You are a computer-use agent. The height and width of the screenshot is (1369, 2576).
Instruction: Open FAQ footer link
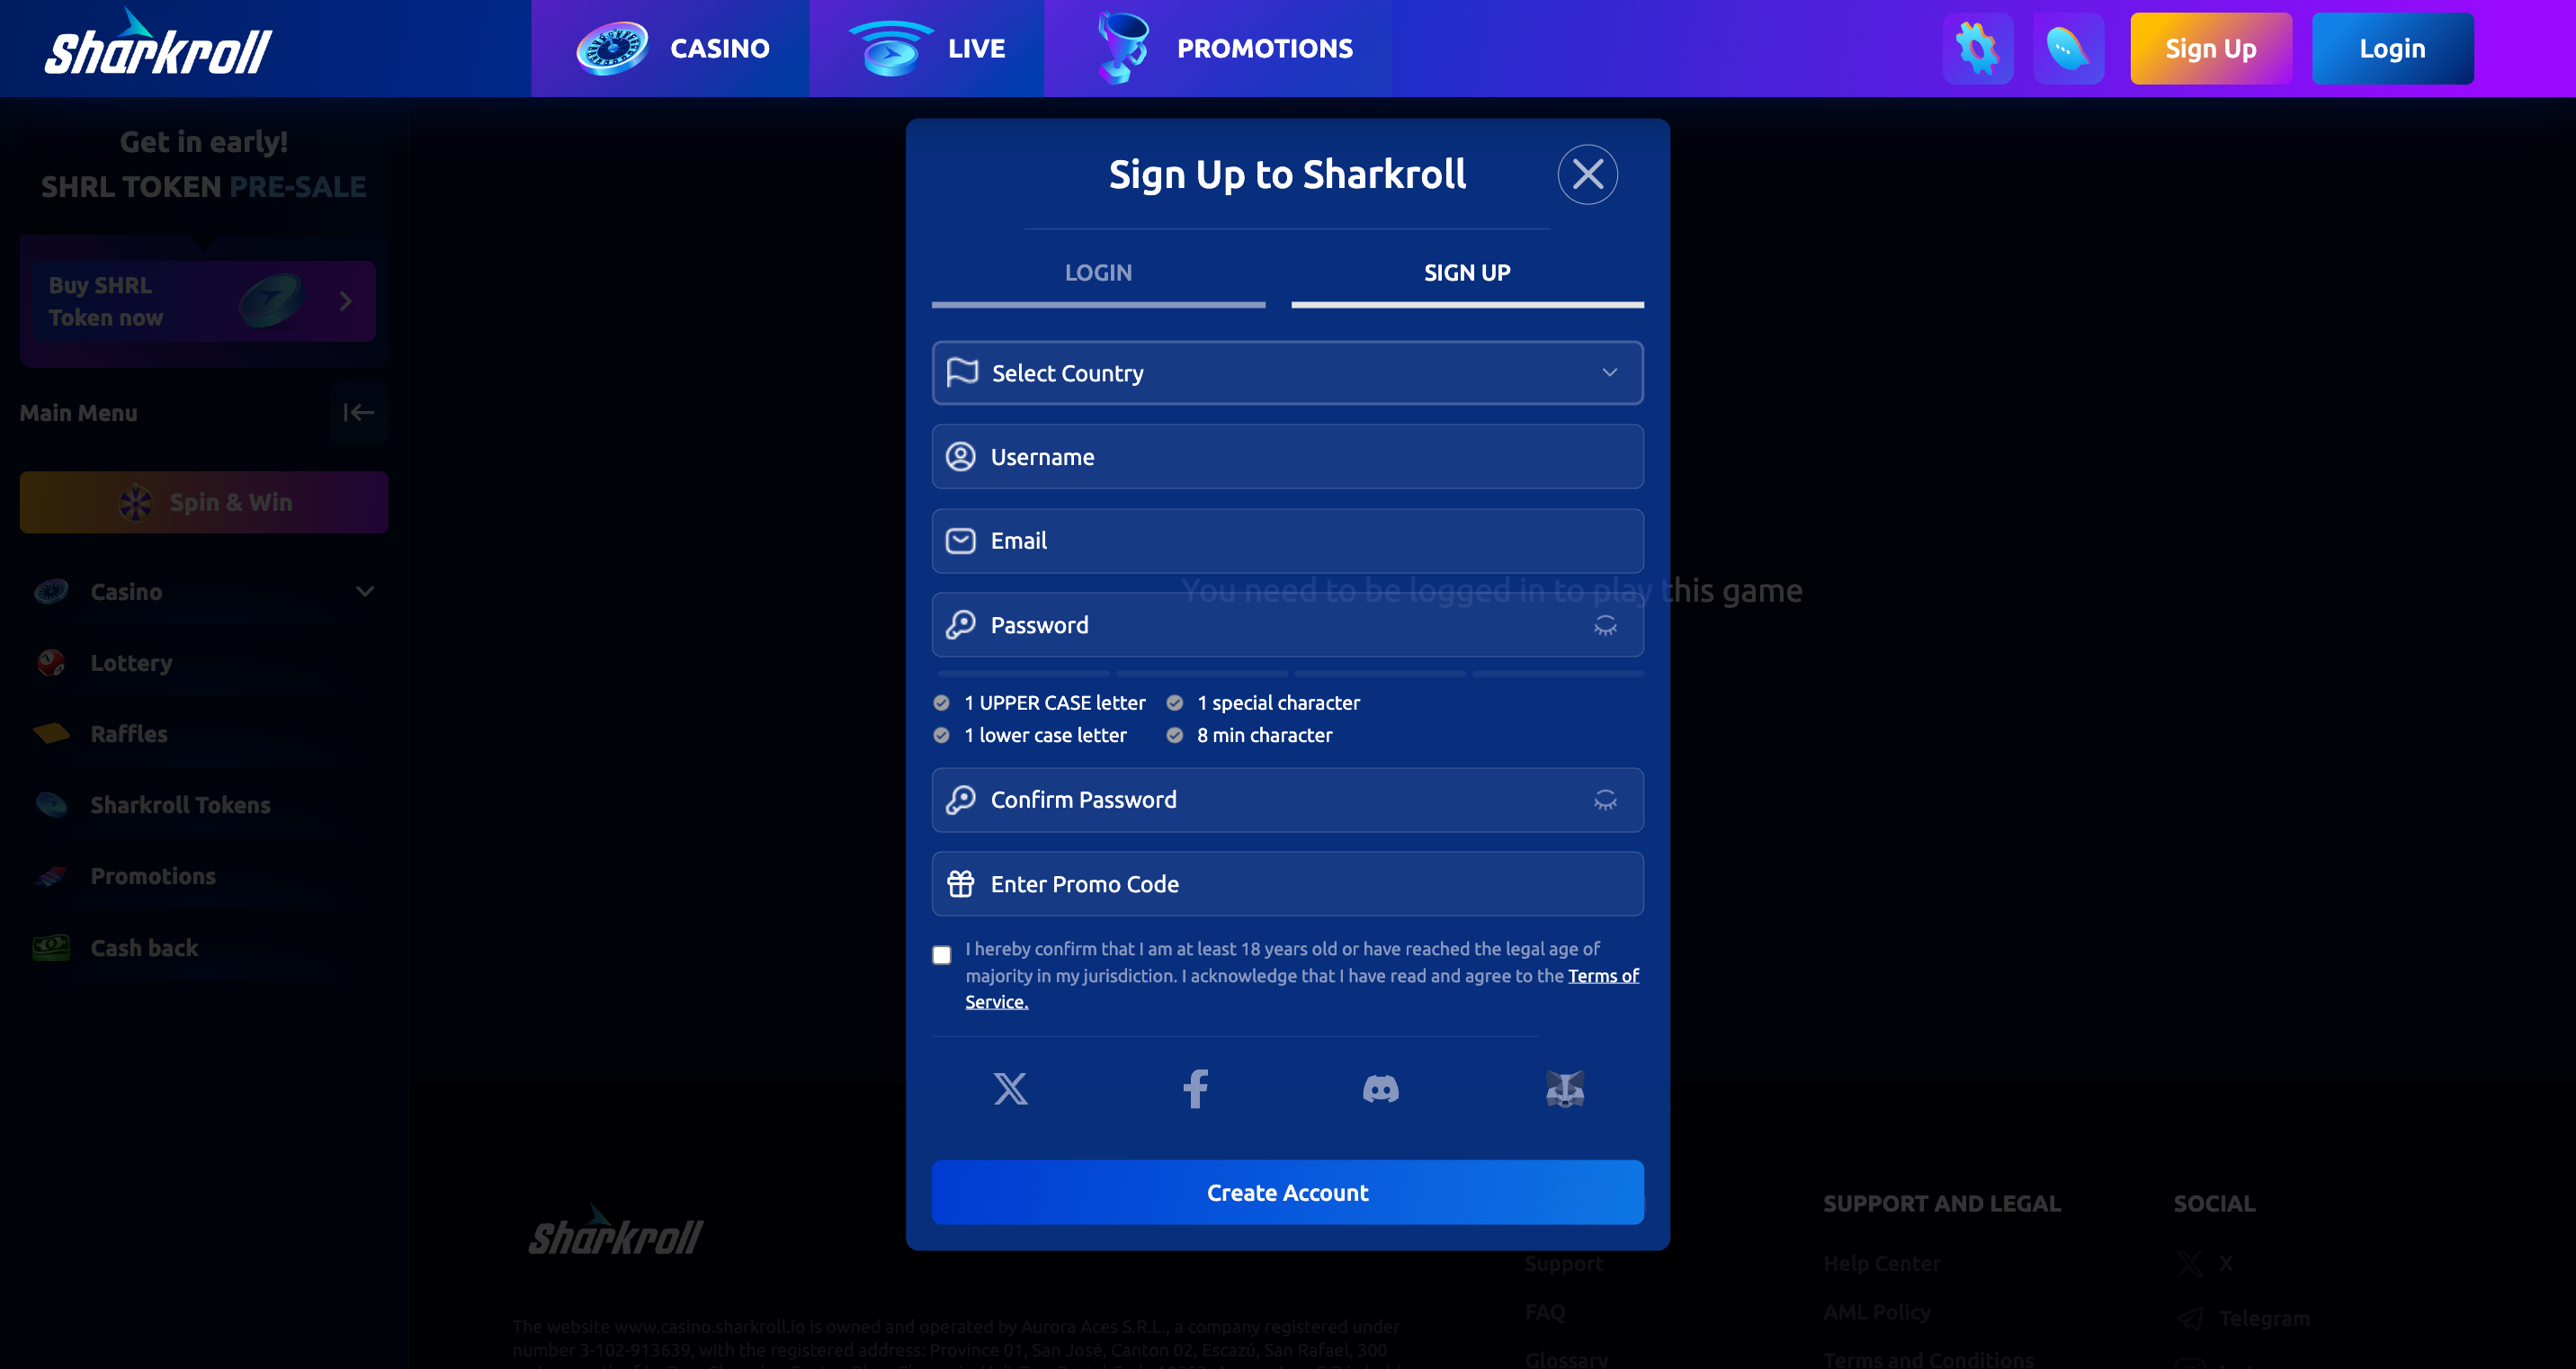coord(1544,1312)
